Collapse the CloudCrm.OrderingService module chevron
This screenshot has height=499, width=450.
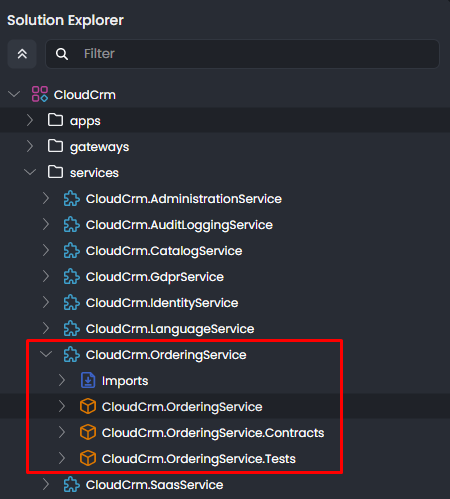pos(46,354)
